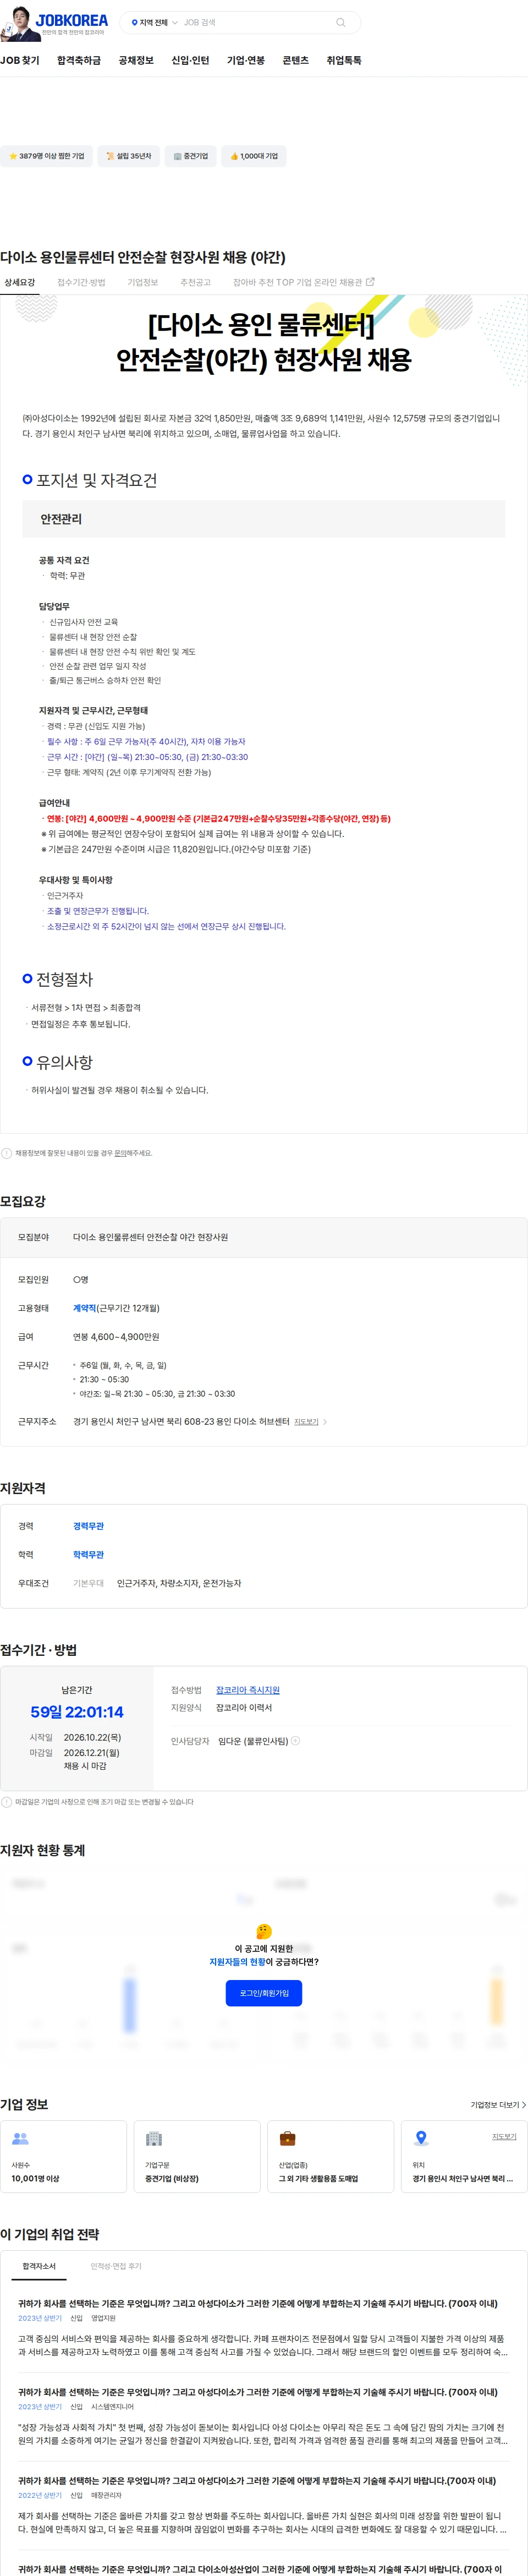
Task: Click the 중견기업 (비상장) company type text
Action: pos(172,2179)
